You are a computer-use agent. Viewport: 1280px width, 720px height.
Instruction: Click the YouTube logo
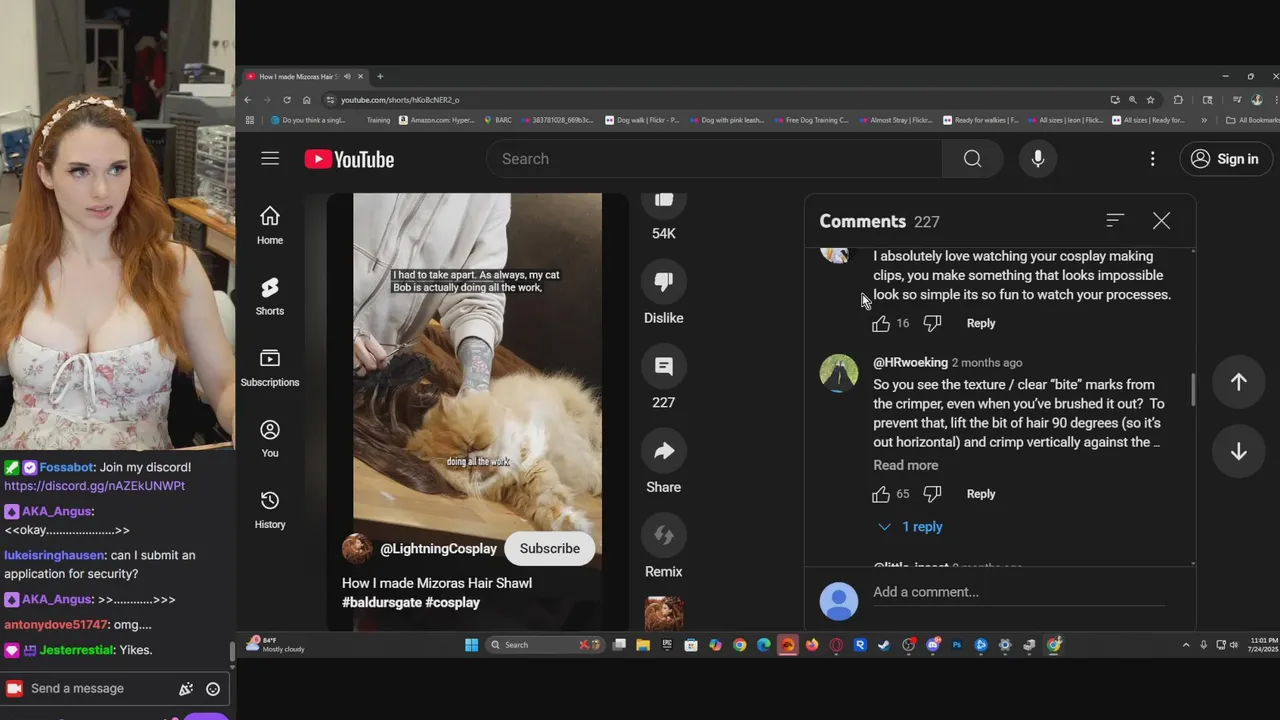point(349,159)
